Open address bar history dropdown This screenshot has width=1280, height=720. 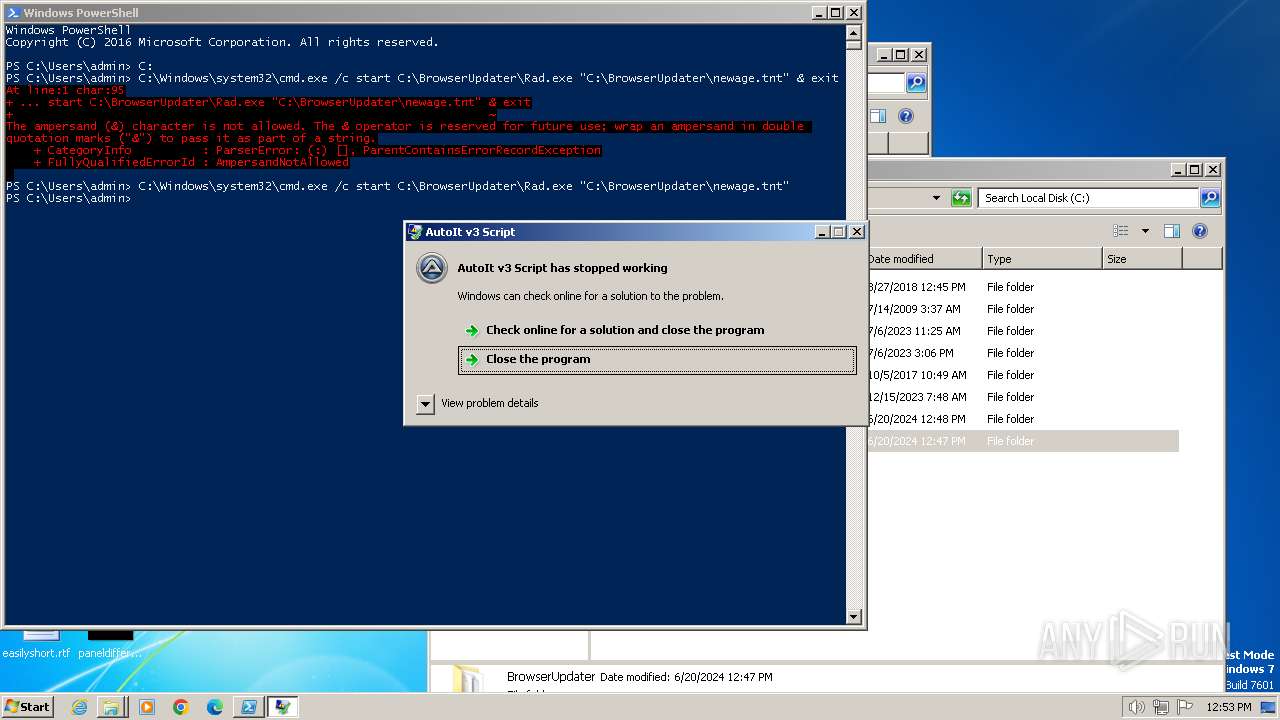click(936, 198)
